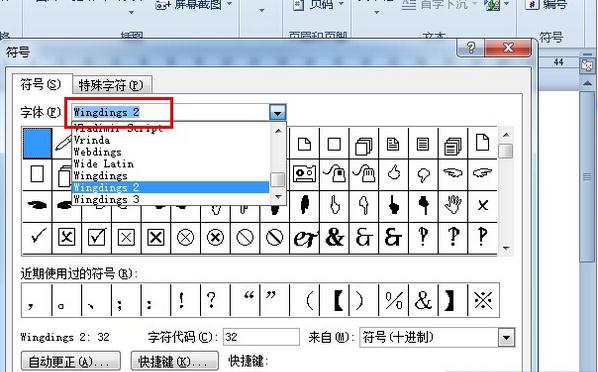
Task: Select the bold circled X symbol
Action: 215,238
